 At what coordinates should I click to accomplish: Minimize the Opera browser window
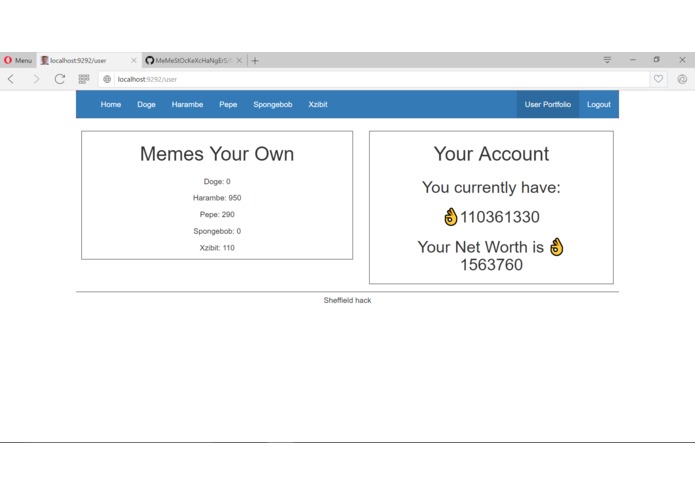[633, 60]
